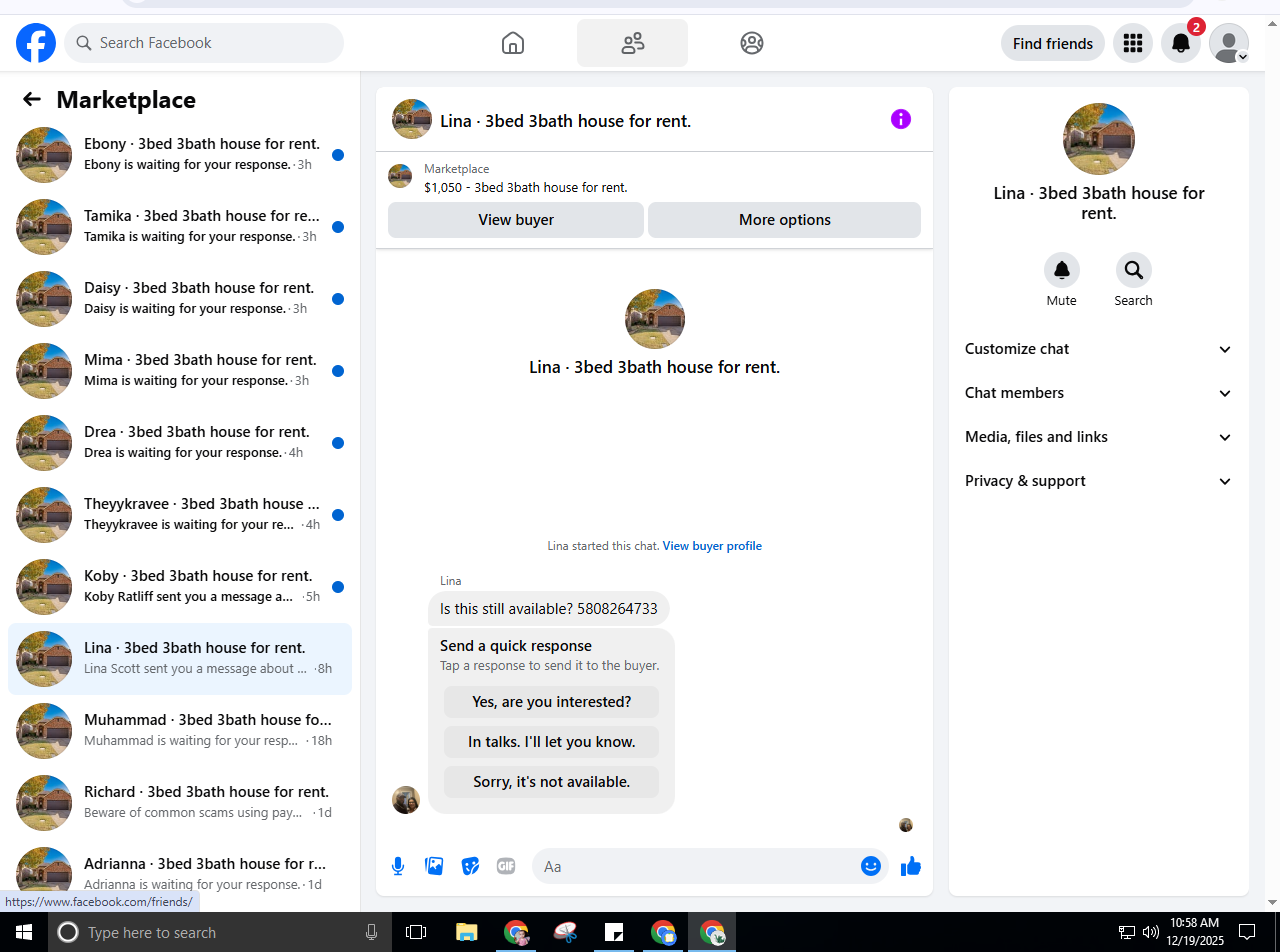Click Windows 'Type here to search' box
This screenshot has width=1280, height=952.
pos(219,932)
